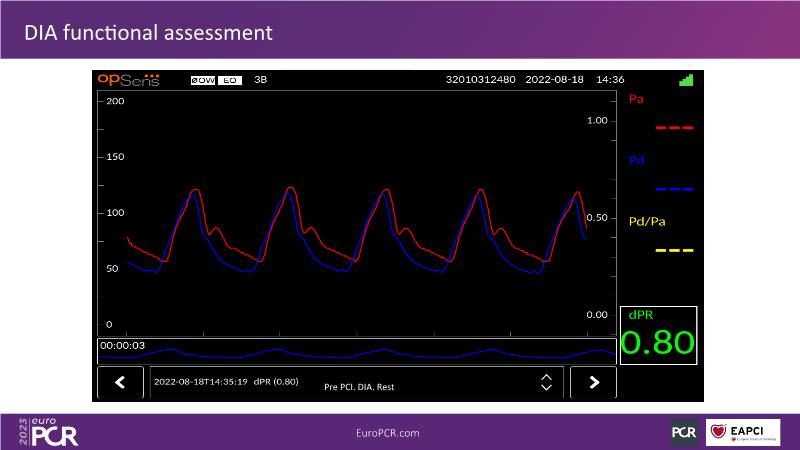Click the green signal strength icon
This screenshot has height=450, width=800.
point(685,79)
